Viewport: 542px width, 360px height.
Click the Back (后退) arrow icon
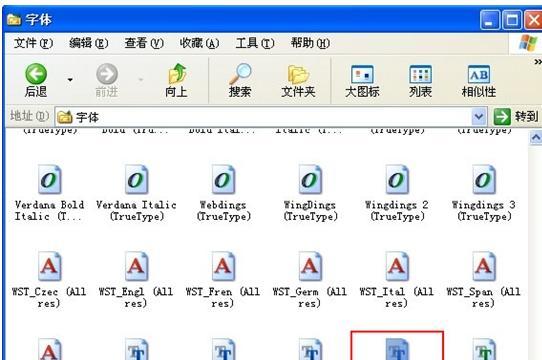(36, 74)
